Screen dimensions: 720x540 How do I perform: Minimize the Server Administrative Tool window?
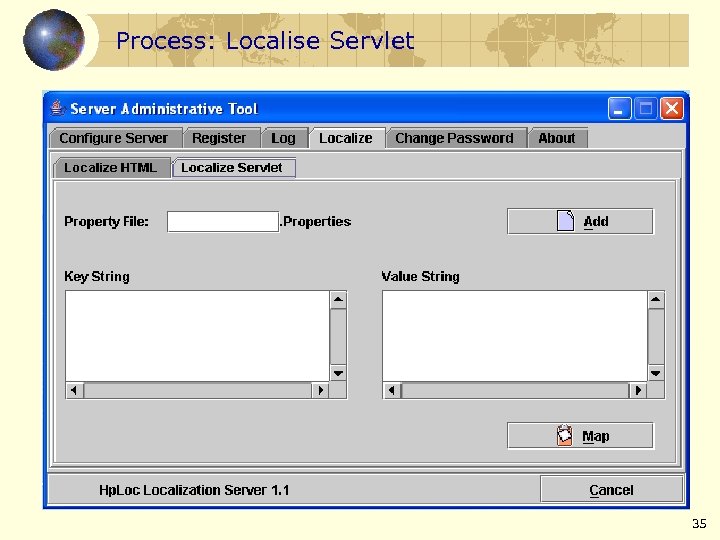click(619, 109)
